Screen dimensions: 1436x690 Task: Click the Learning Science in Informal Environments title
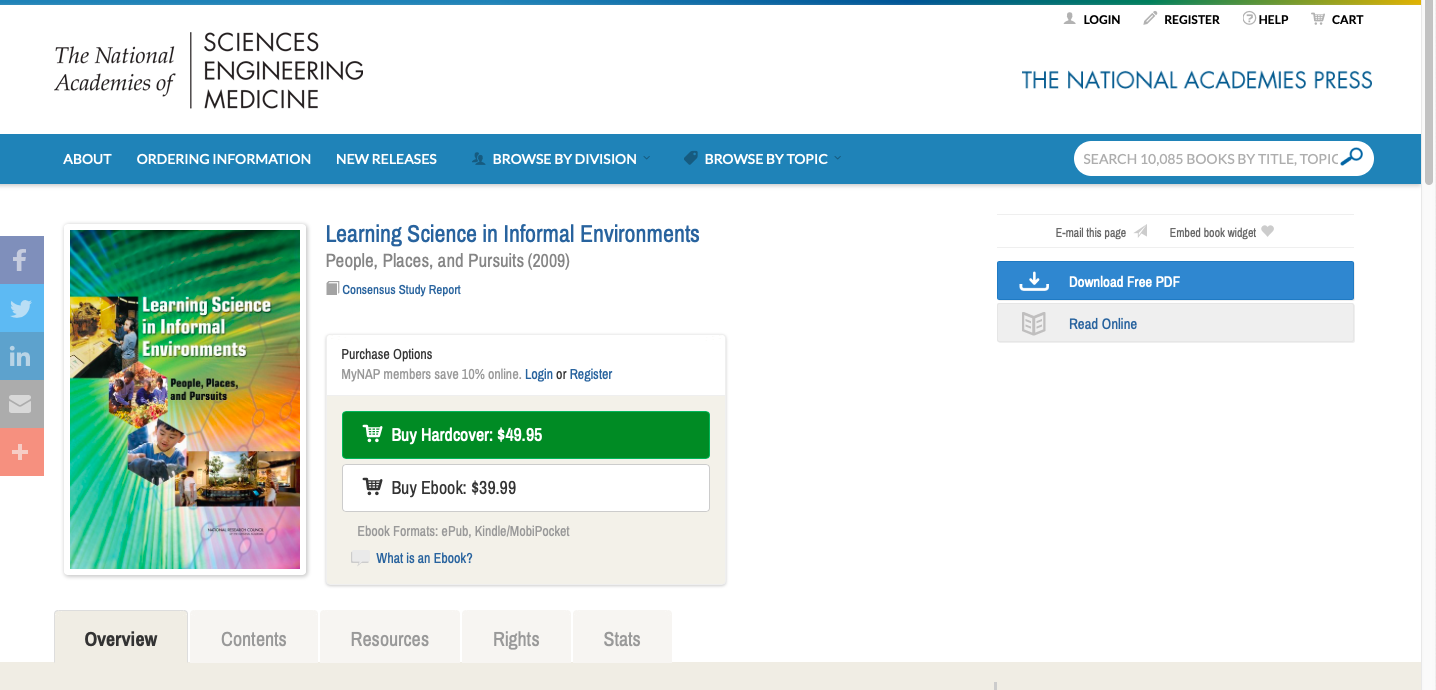tap(513, 234)
